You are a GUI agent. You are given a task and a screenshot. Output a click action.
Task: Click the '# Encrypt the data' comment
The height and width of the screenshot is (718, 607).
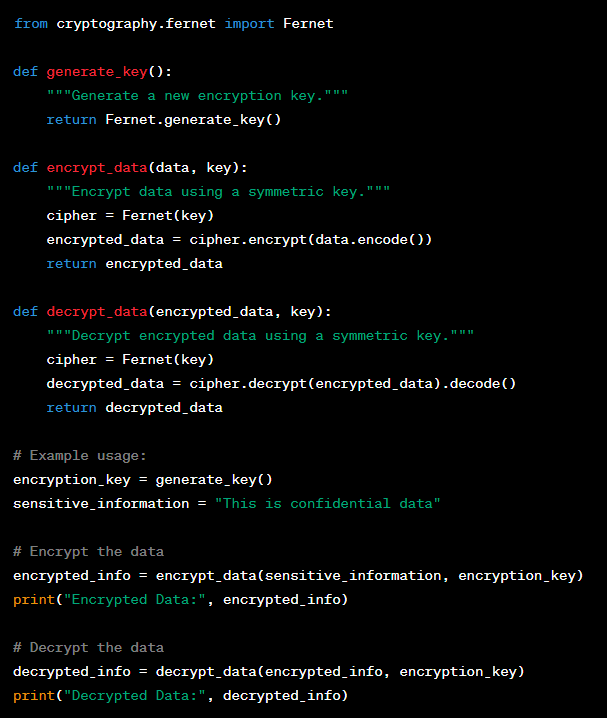(88, 551)
